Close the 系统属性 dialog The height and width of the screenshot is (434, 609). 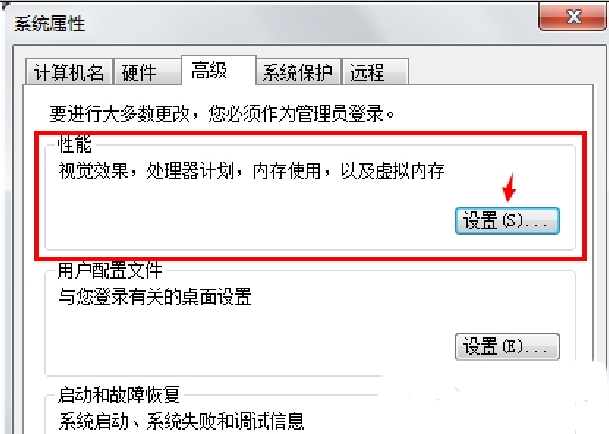(x=573, y=16)
